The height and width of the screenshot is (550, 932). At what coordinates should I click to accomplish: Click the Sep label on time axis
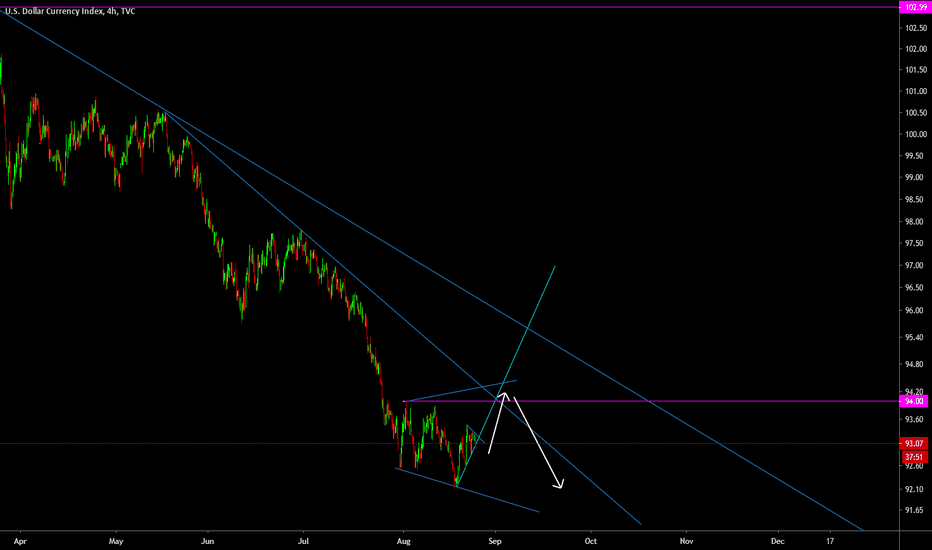(495, 541)
